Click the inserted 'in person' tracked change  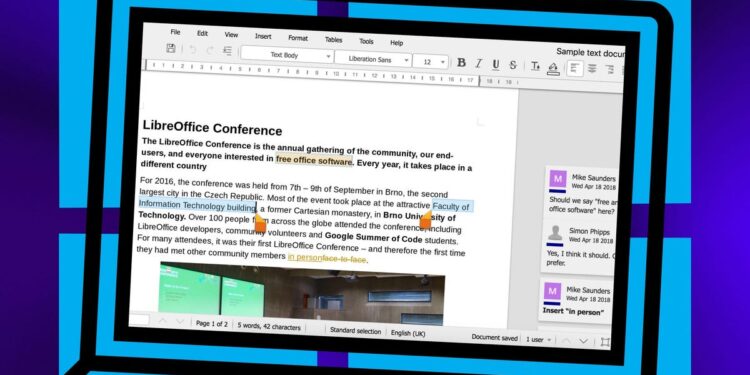305,257
